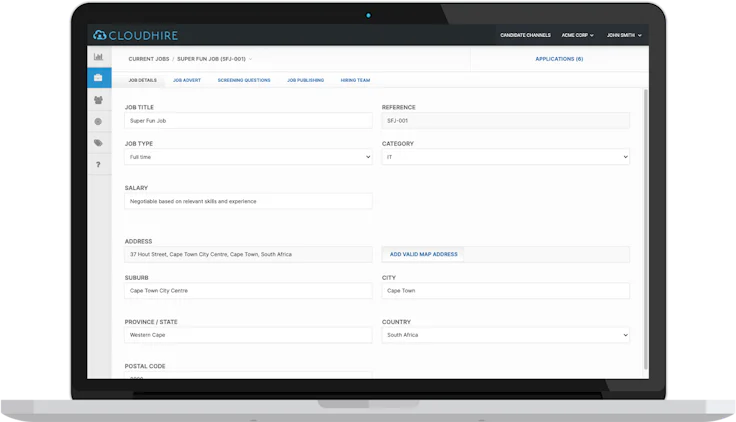Image resolution: width=736 pixels, height=422 pixels.
Task: Click into the Reference field
Action: (506, 121)
